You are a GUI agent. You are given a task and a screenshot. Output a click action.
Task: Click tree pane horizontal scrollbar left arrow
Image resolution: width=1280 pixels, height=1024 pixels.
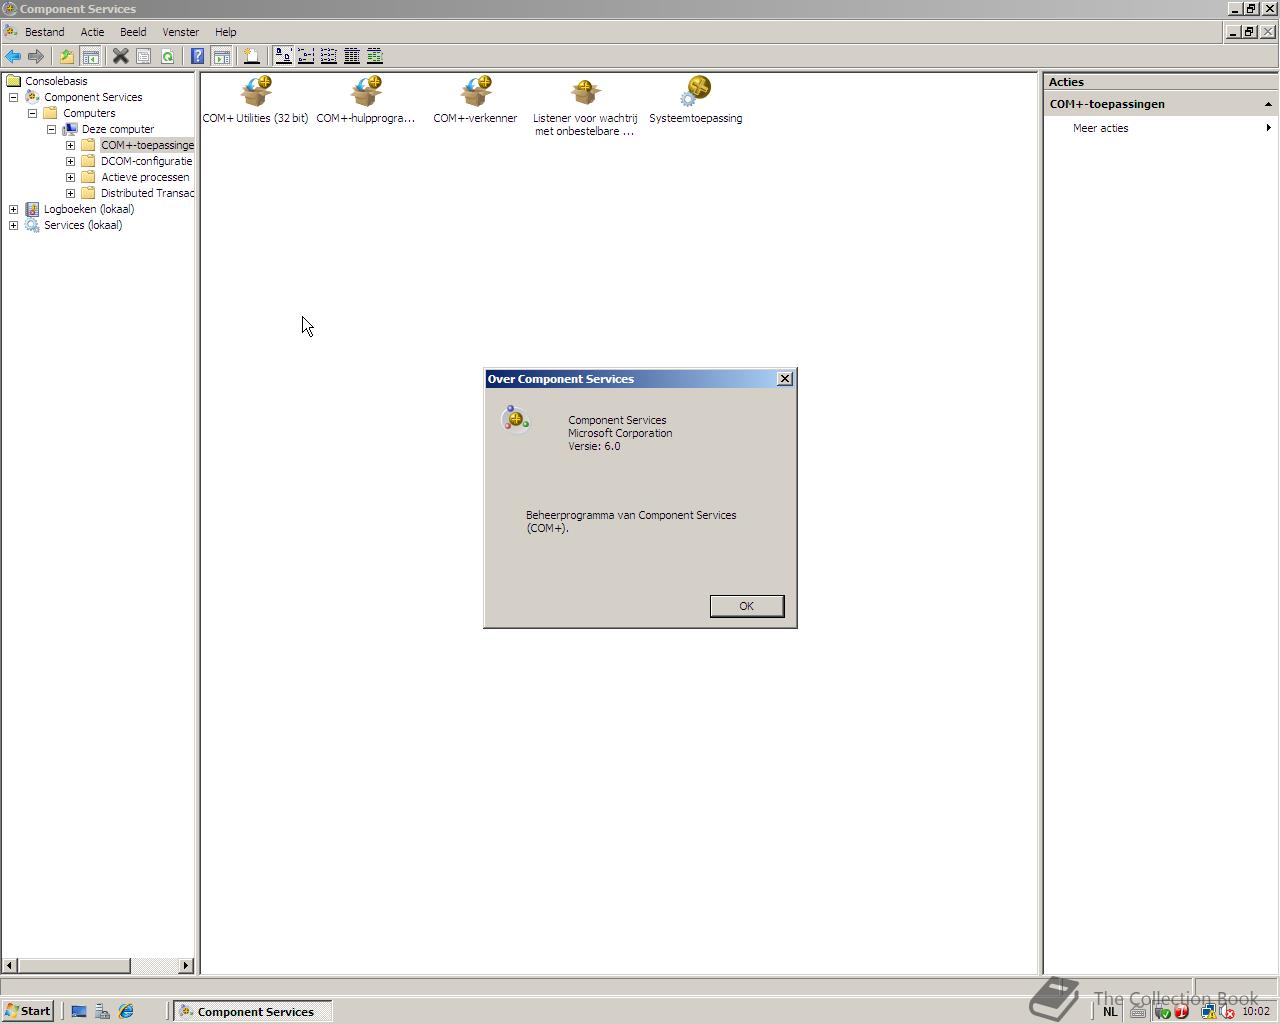tap(10, 965)
